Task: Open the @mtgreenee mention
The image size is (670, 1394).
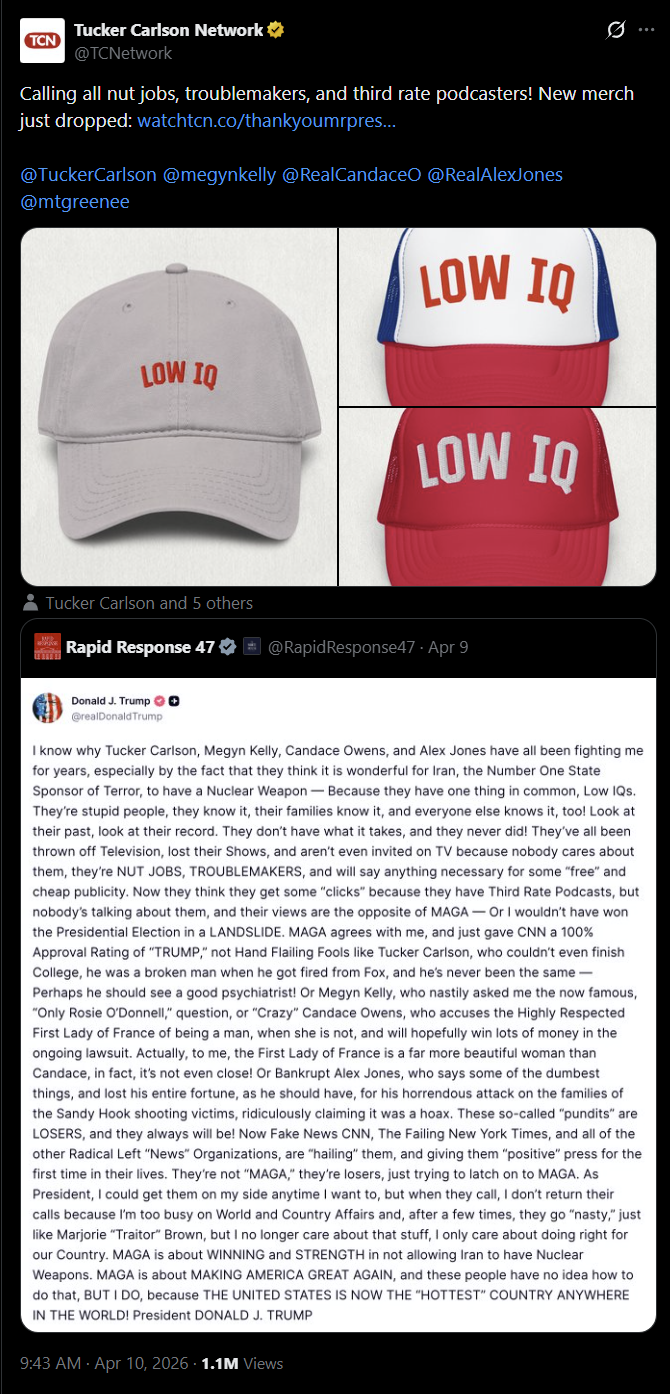Action: 75,202
